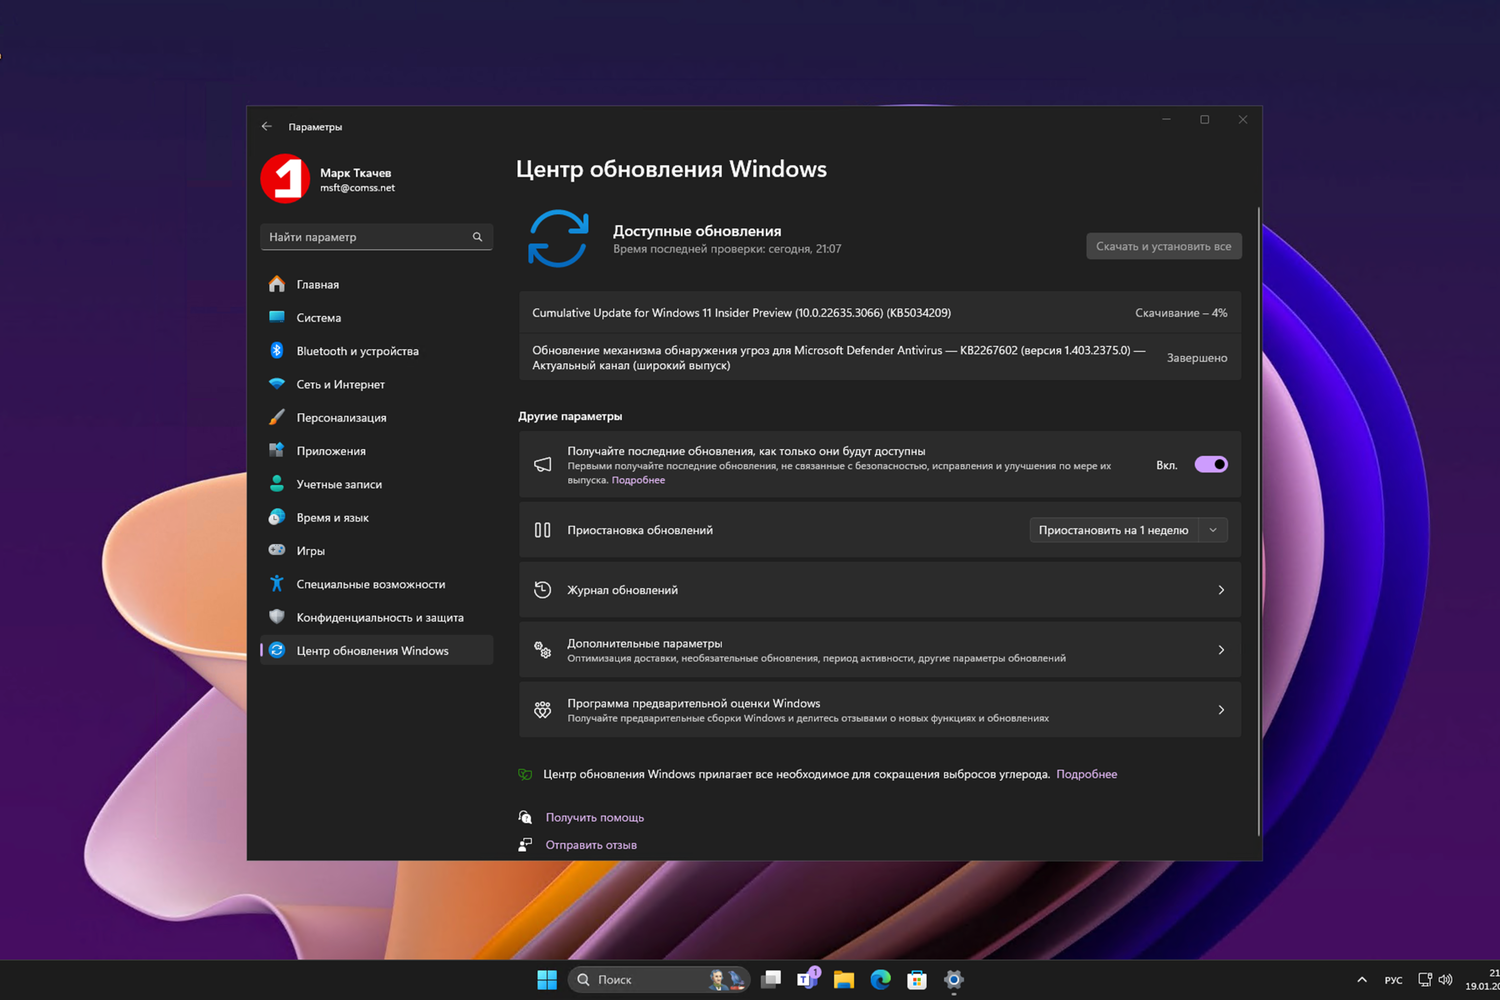Open File Explorer from the taskbar
This screenshot has width=1500, height=1000.
pos(844,980)
